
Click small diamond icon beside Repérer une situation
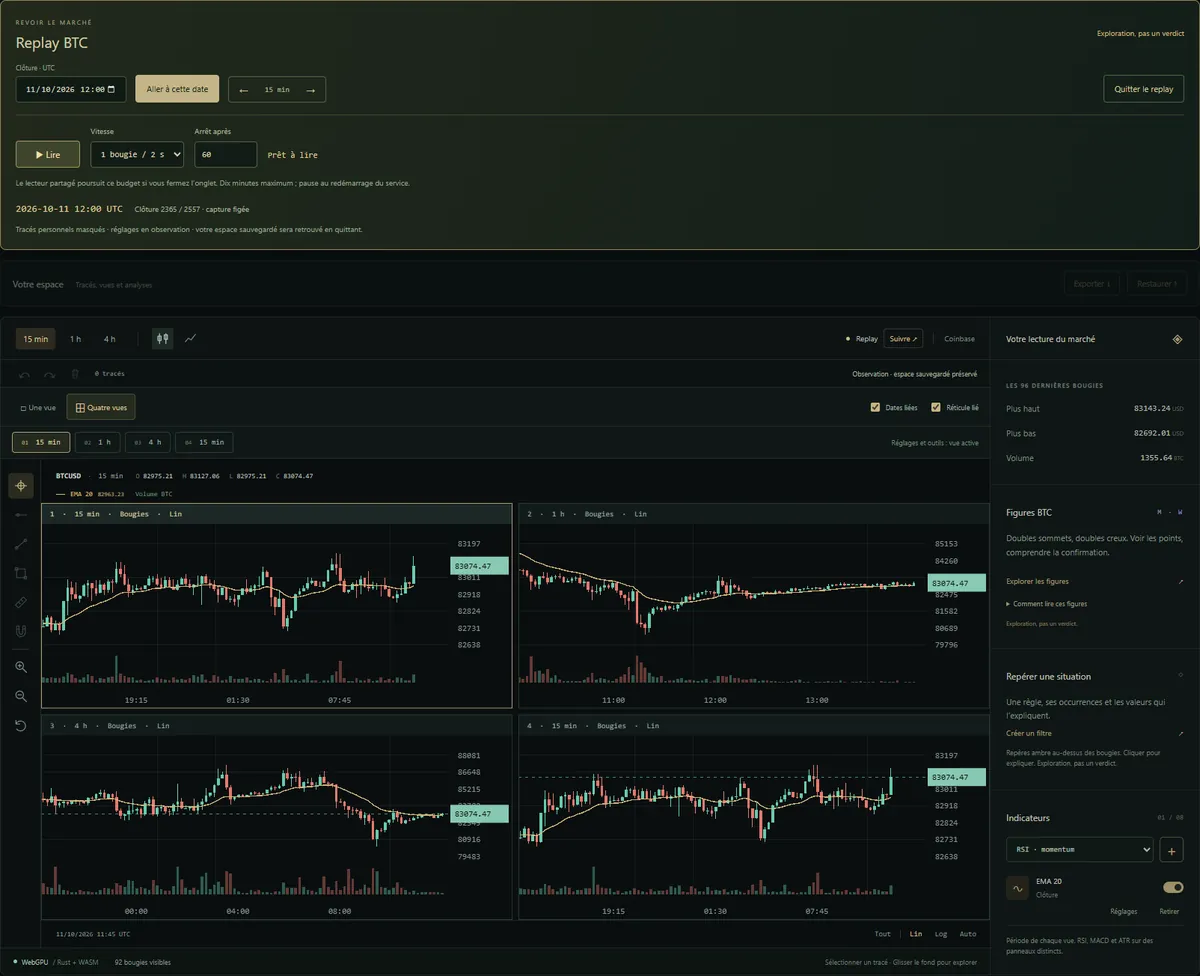[x=1180, y=676]
